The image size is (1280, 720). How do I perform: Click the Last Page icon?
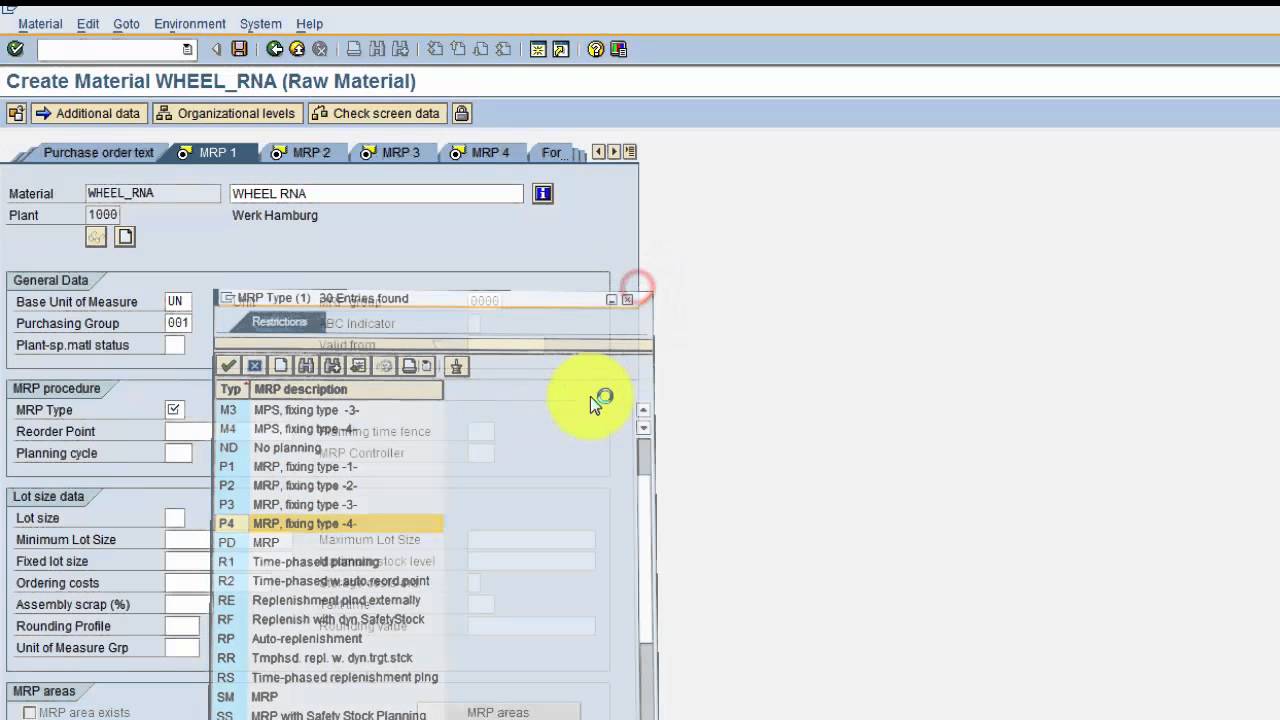(503, 49)
